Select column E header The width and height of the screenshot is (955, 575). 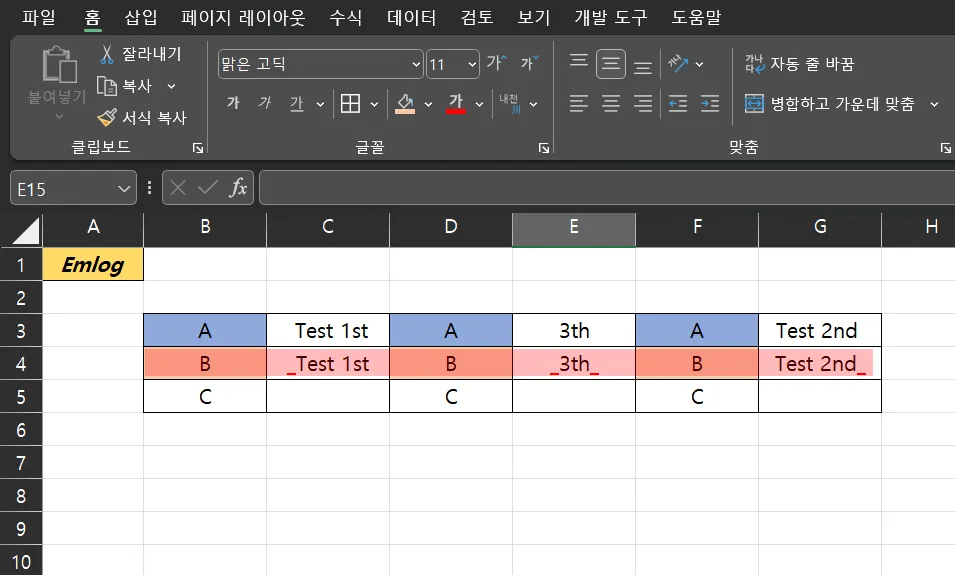574,229
